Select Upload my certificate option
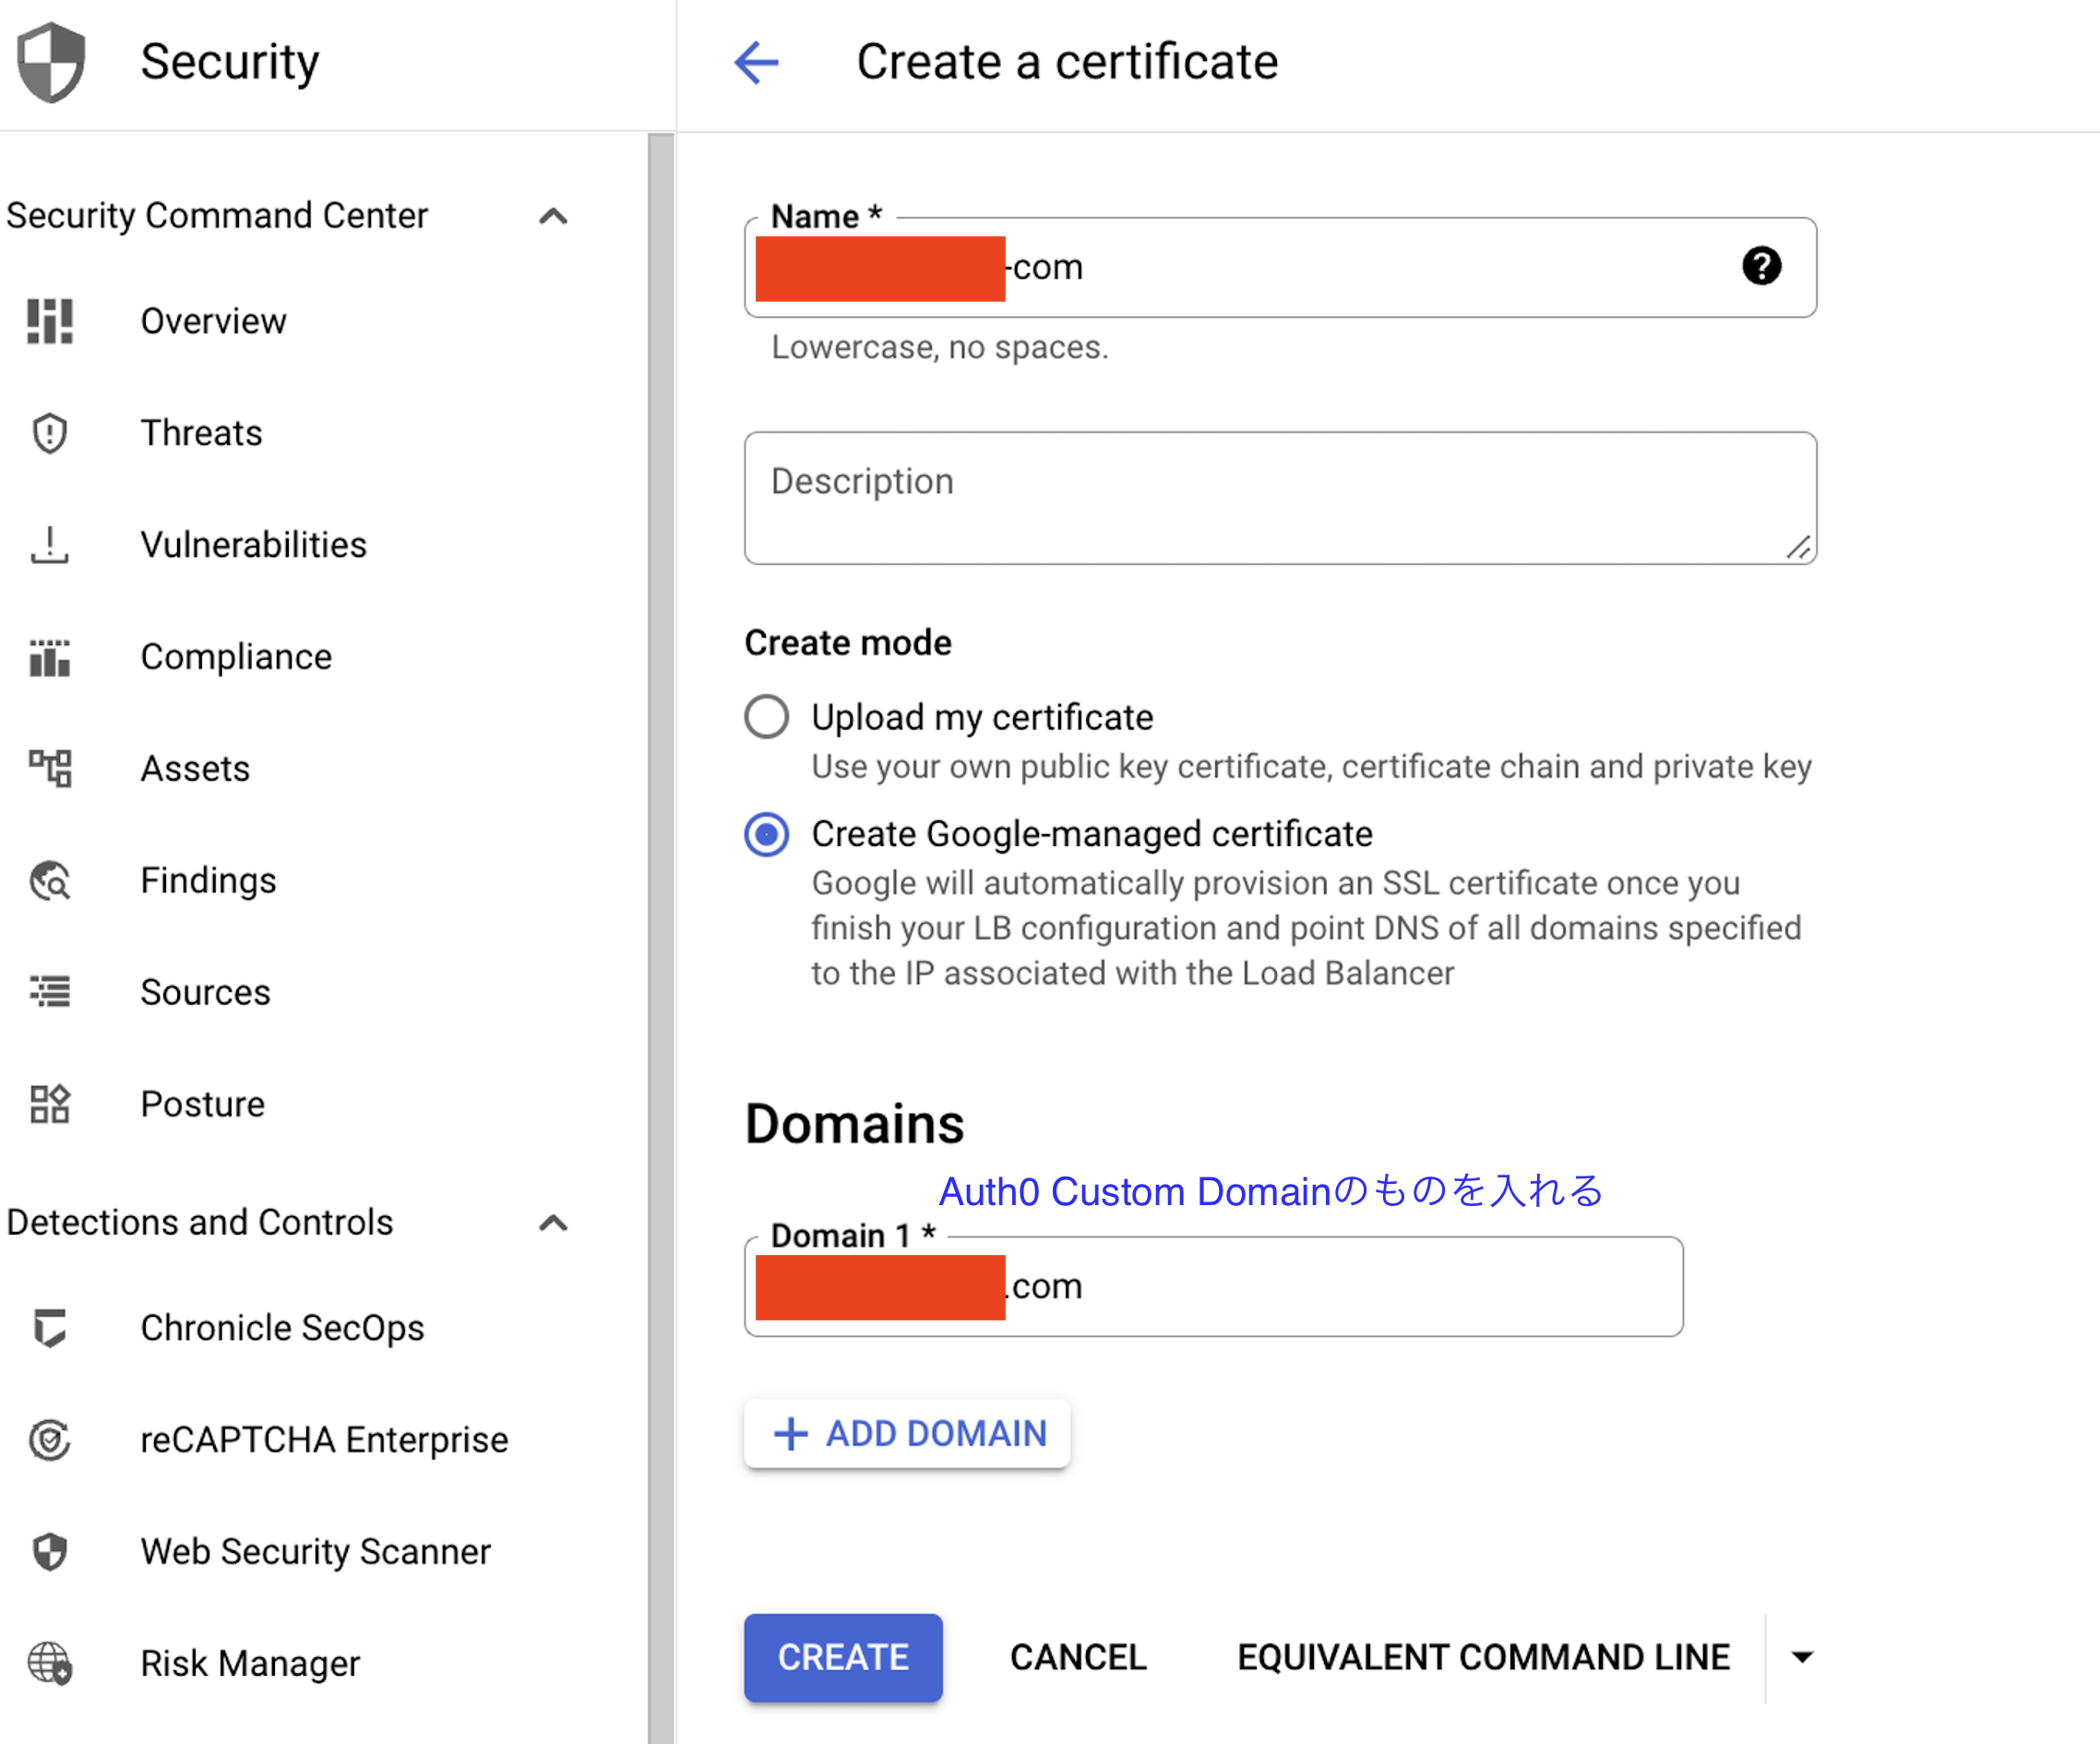This screenshot has width=2100, height=1744. click(767, 717)
